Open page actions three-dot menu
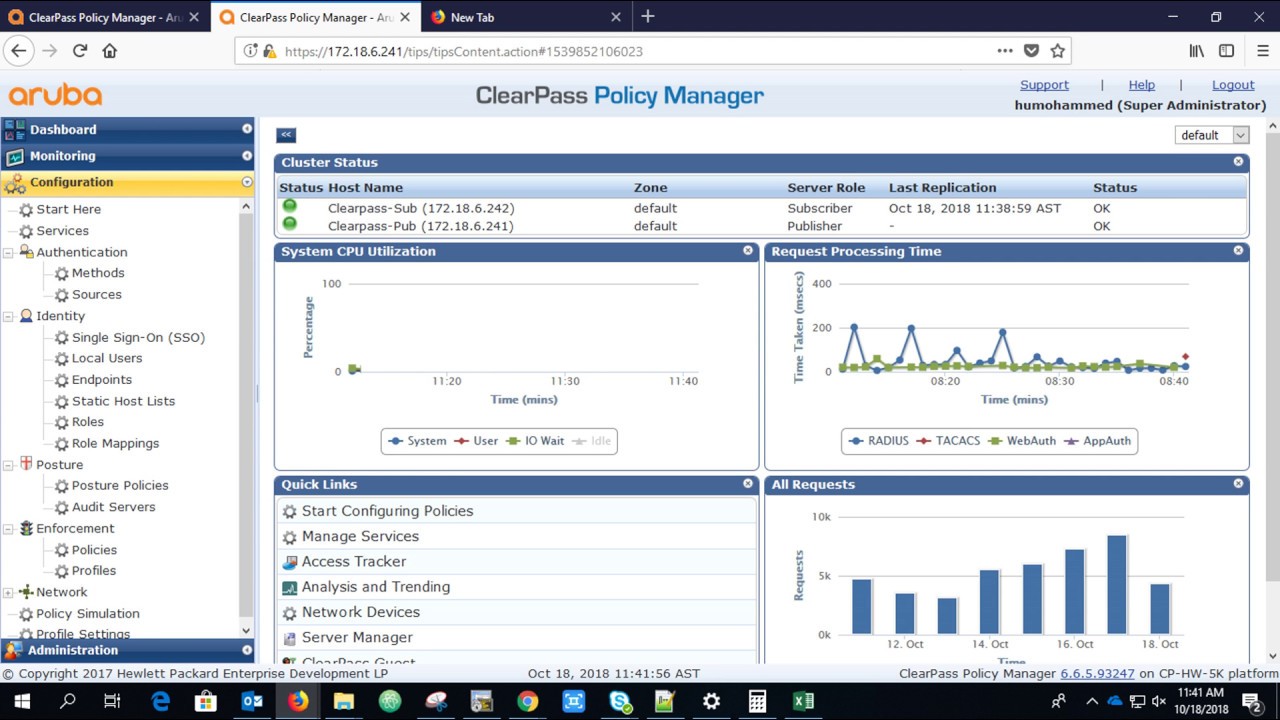 [1005, 51]
